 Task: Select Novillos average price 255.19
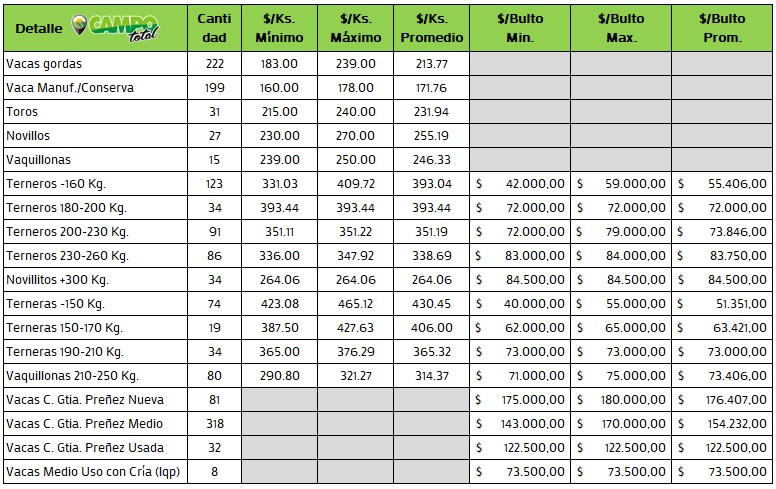(x=431, y=135)
